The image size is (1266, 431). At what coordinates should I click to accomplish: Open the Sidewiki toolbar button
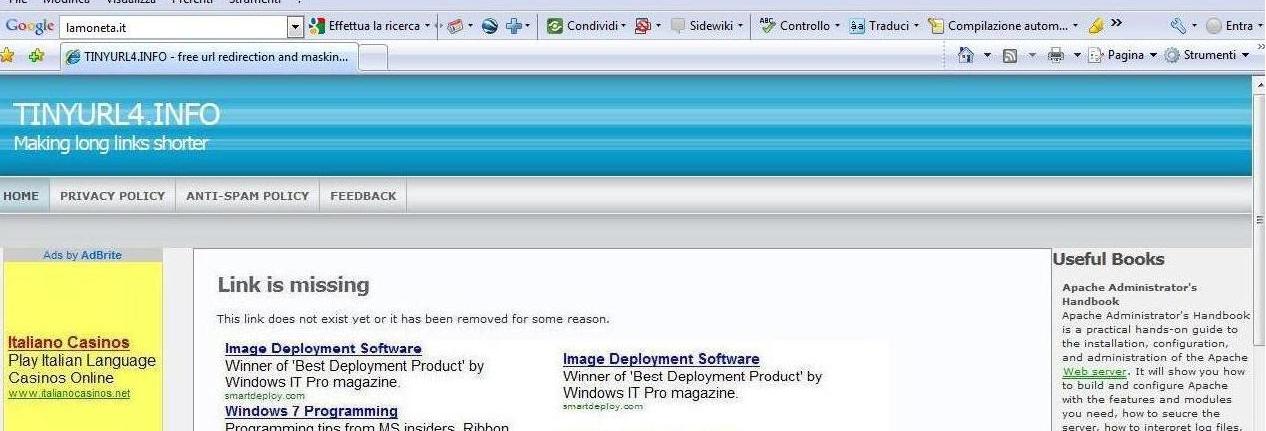tap(702, 26)
